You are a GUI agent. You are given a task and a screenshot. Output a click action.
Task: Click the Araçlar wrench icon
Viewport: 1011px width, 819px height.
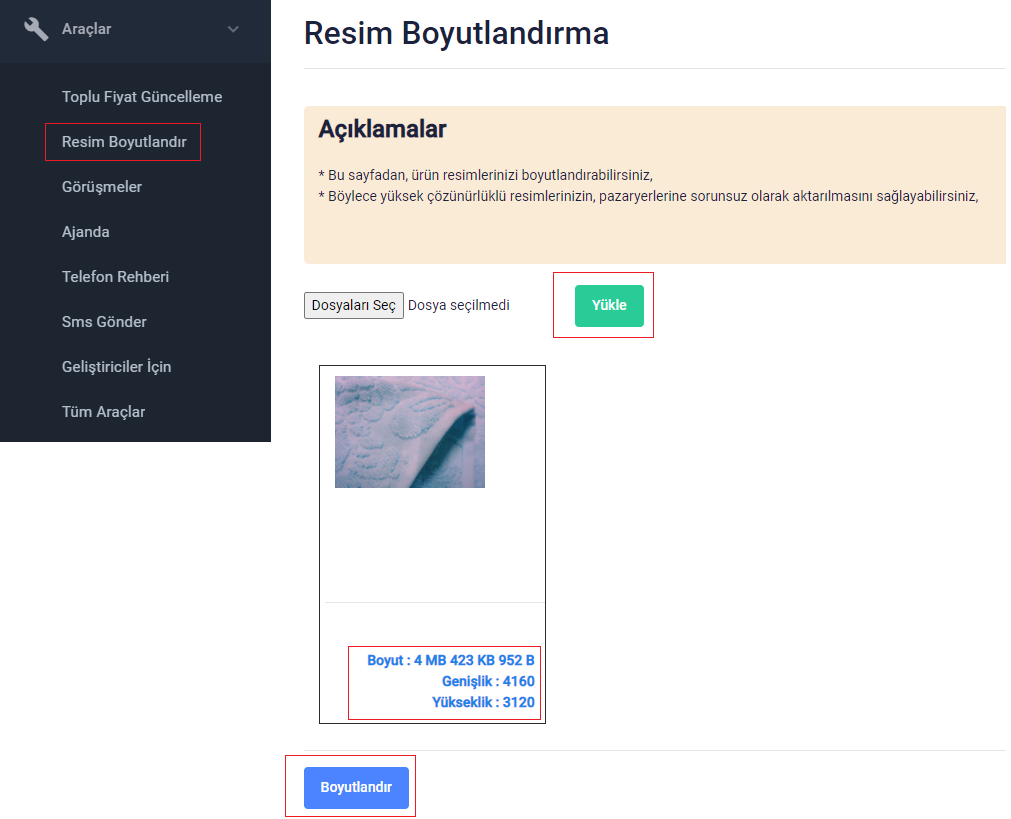36,29
